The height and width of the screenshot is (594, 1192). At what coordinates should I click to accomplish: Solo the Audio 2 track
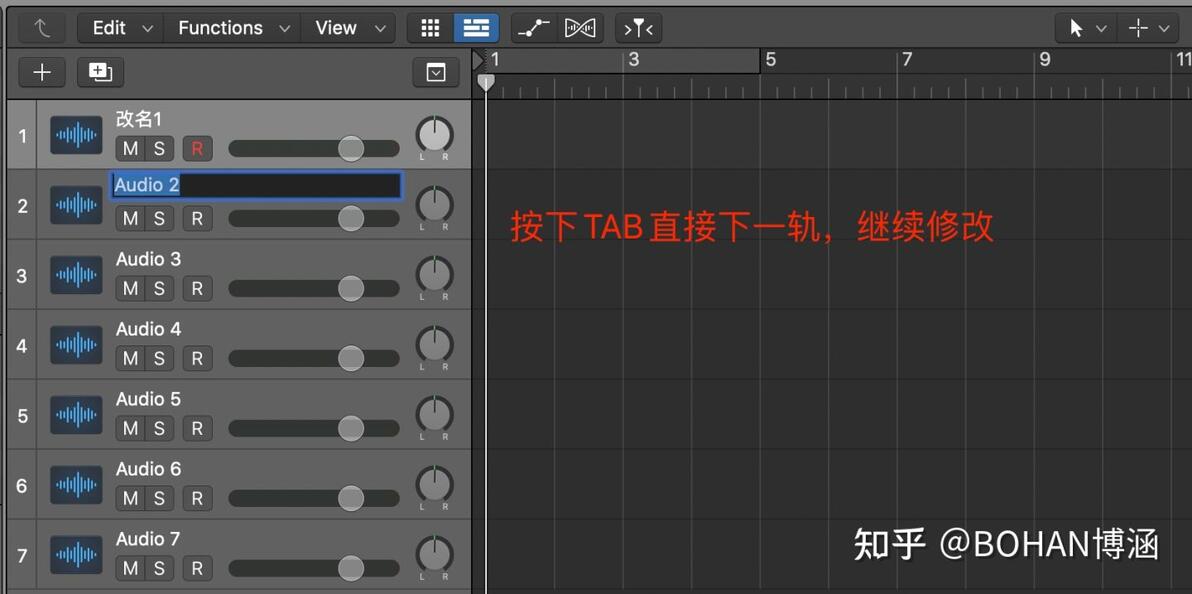(x=160, y=218)
